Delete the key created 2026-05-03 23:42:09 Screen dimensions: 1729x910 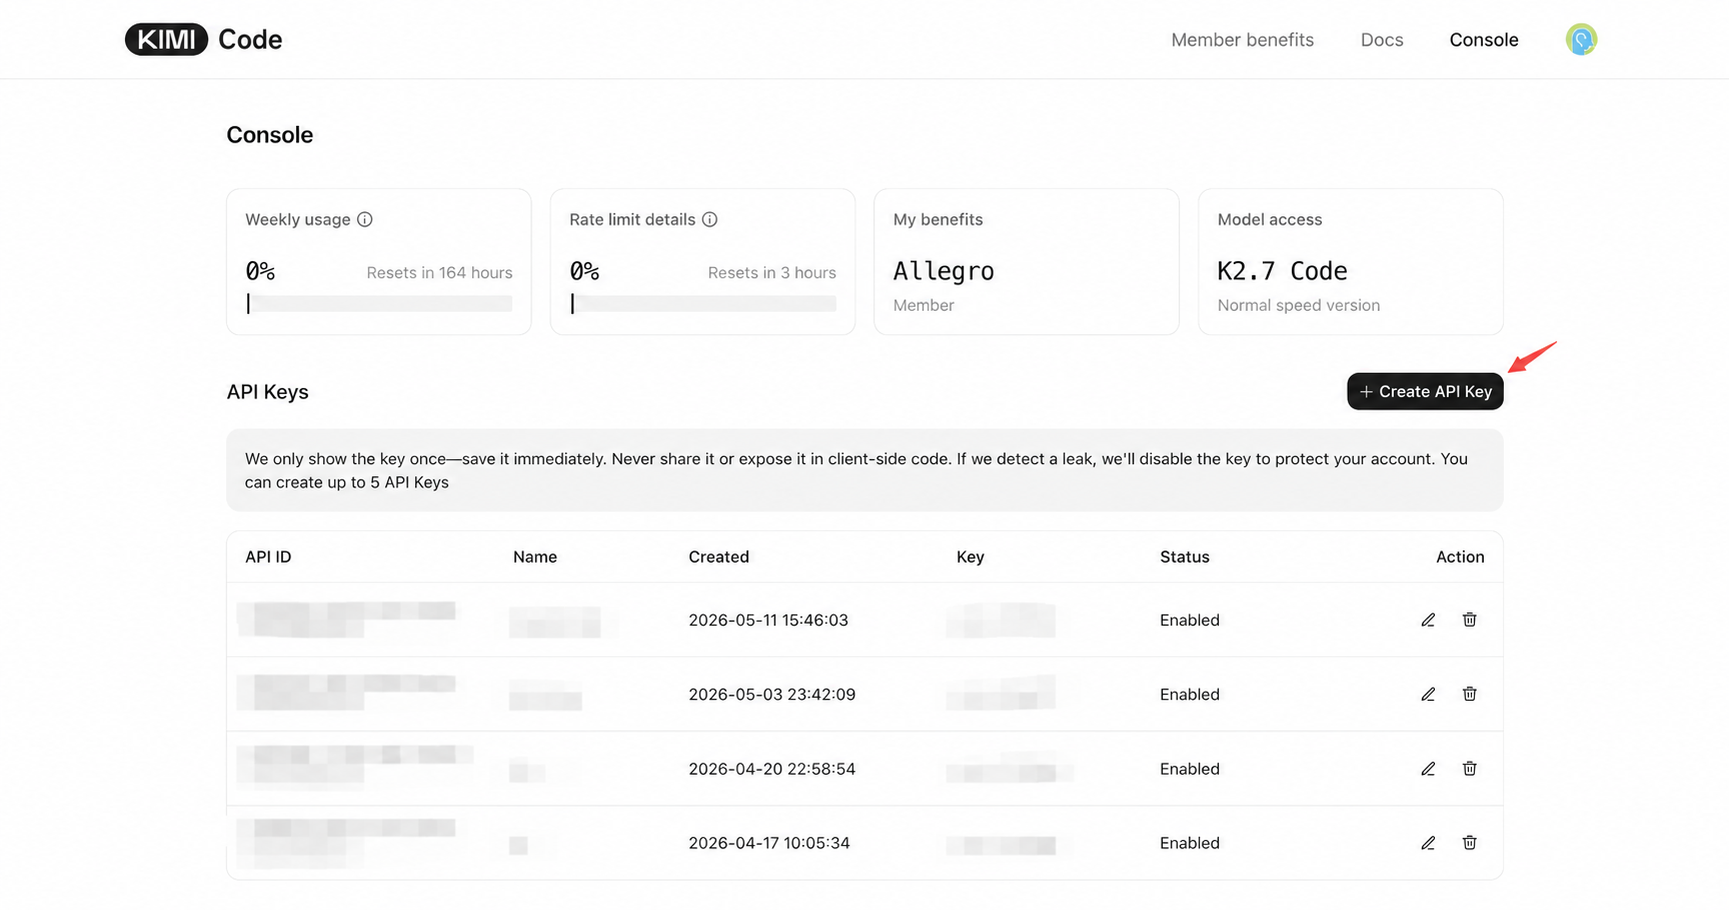point(1469,694)
